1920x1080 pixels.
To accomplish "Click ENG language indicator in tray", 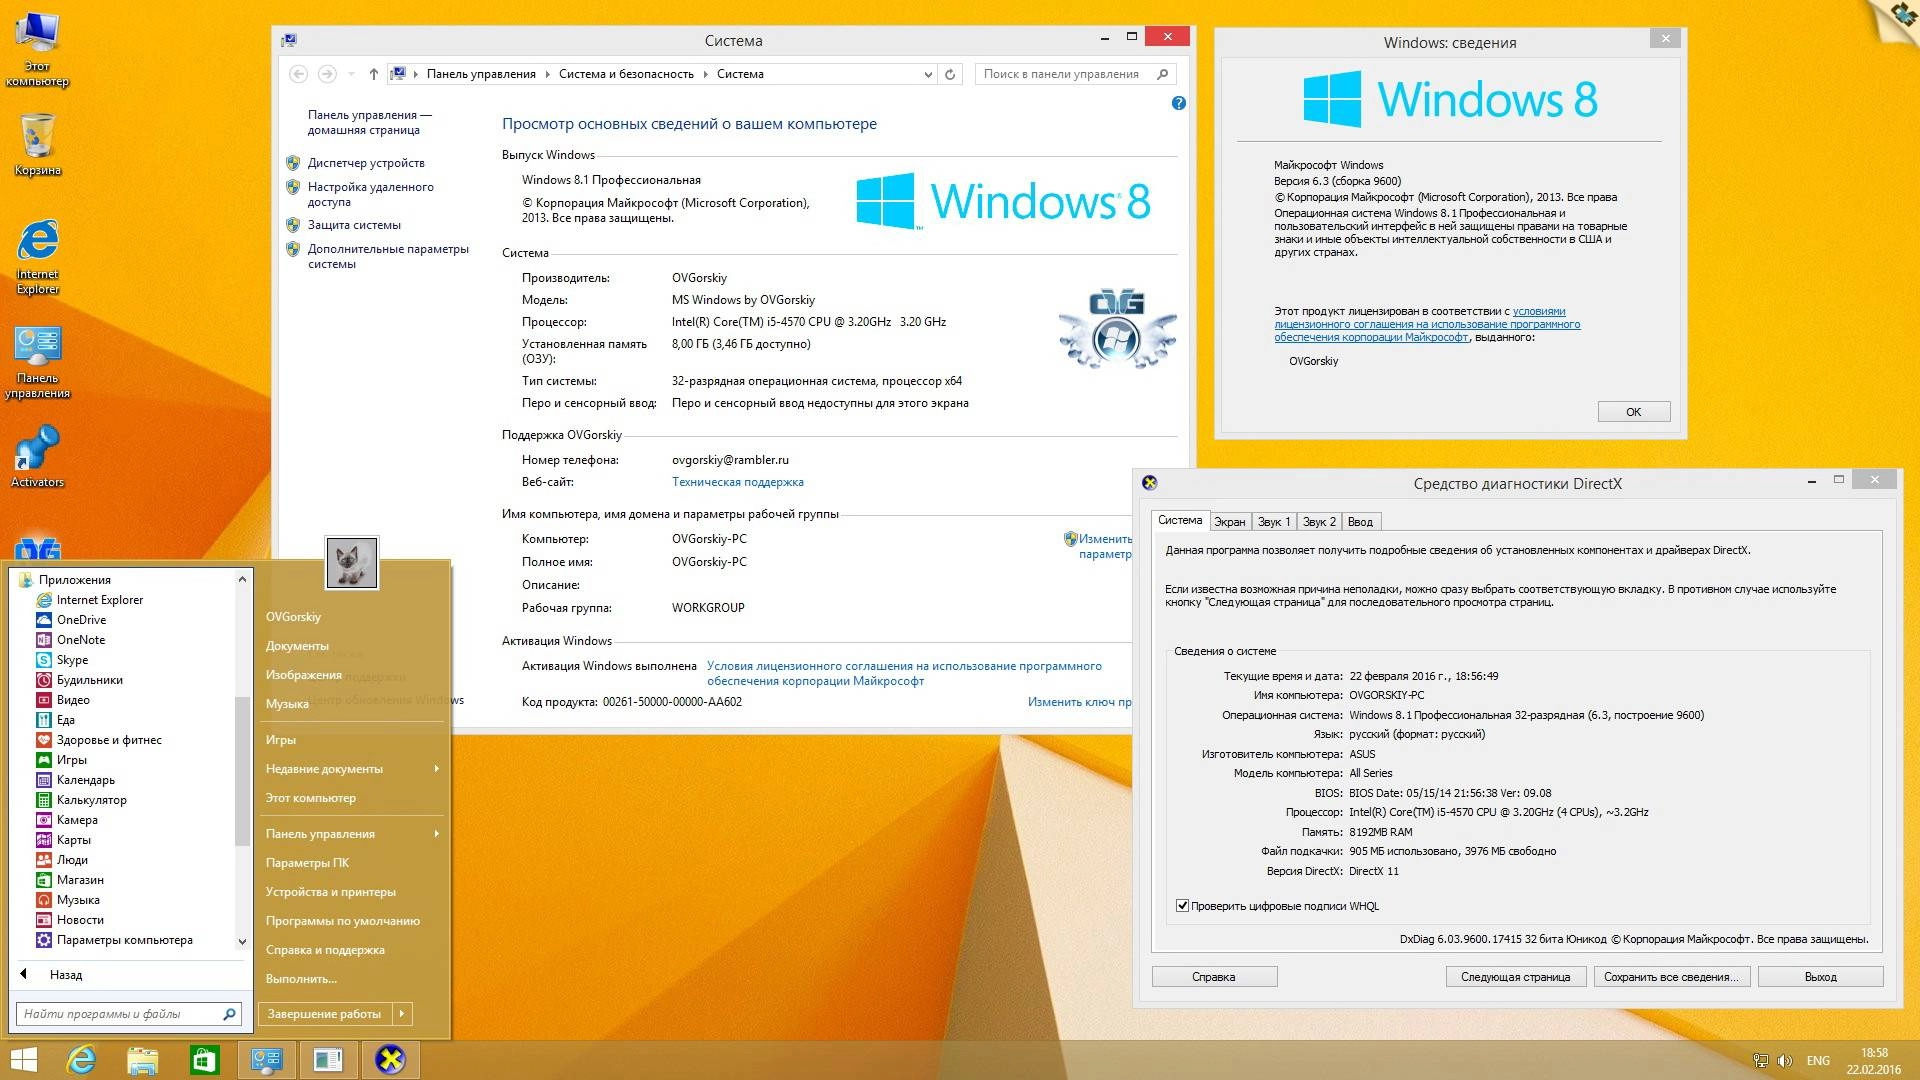I will (x=1818, y=1061).
